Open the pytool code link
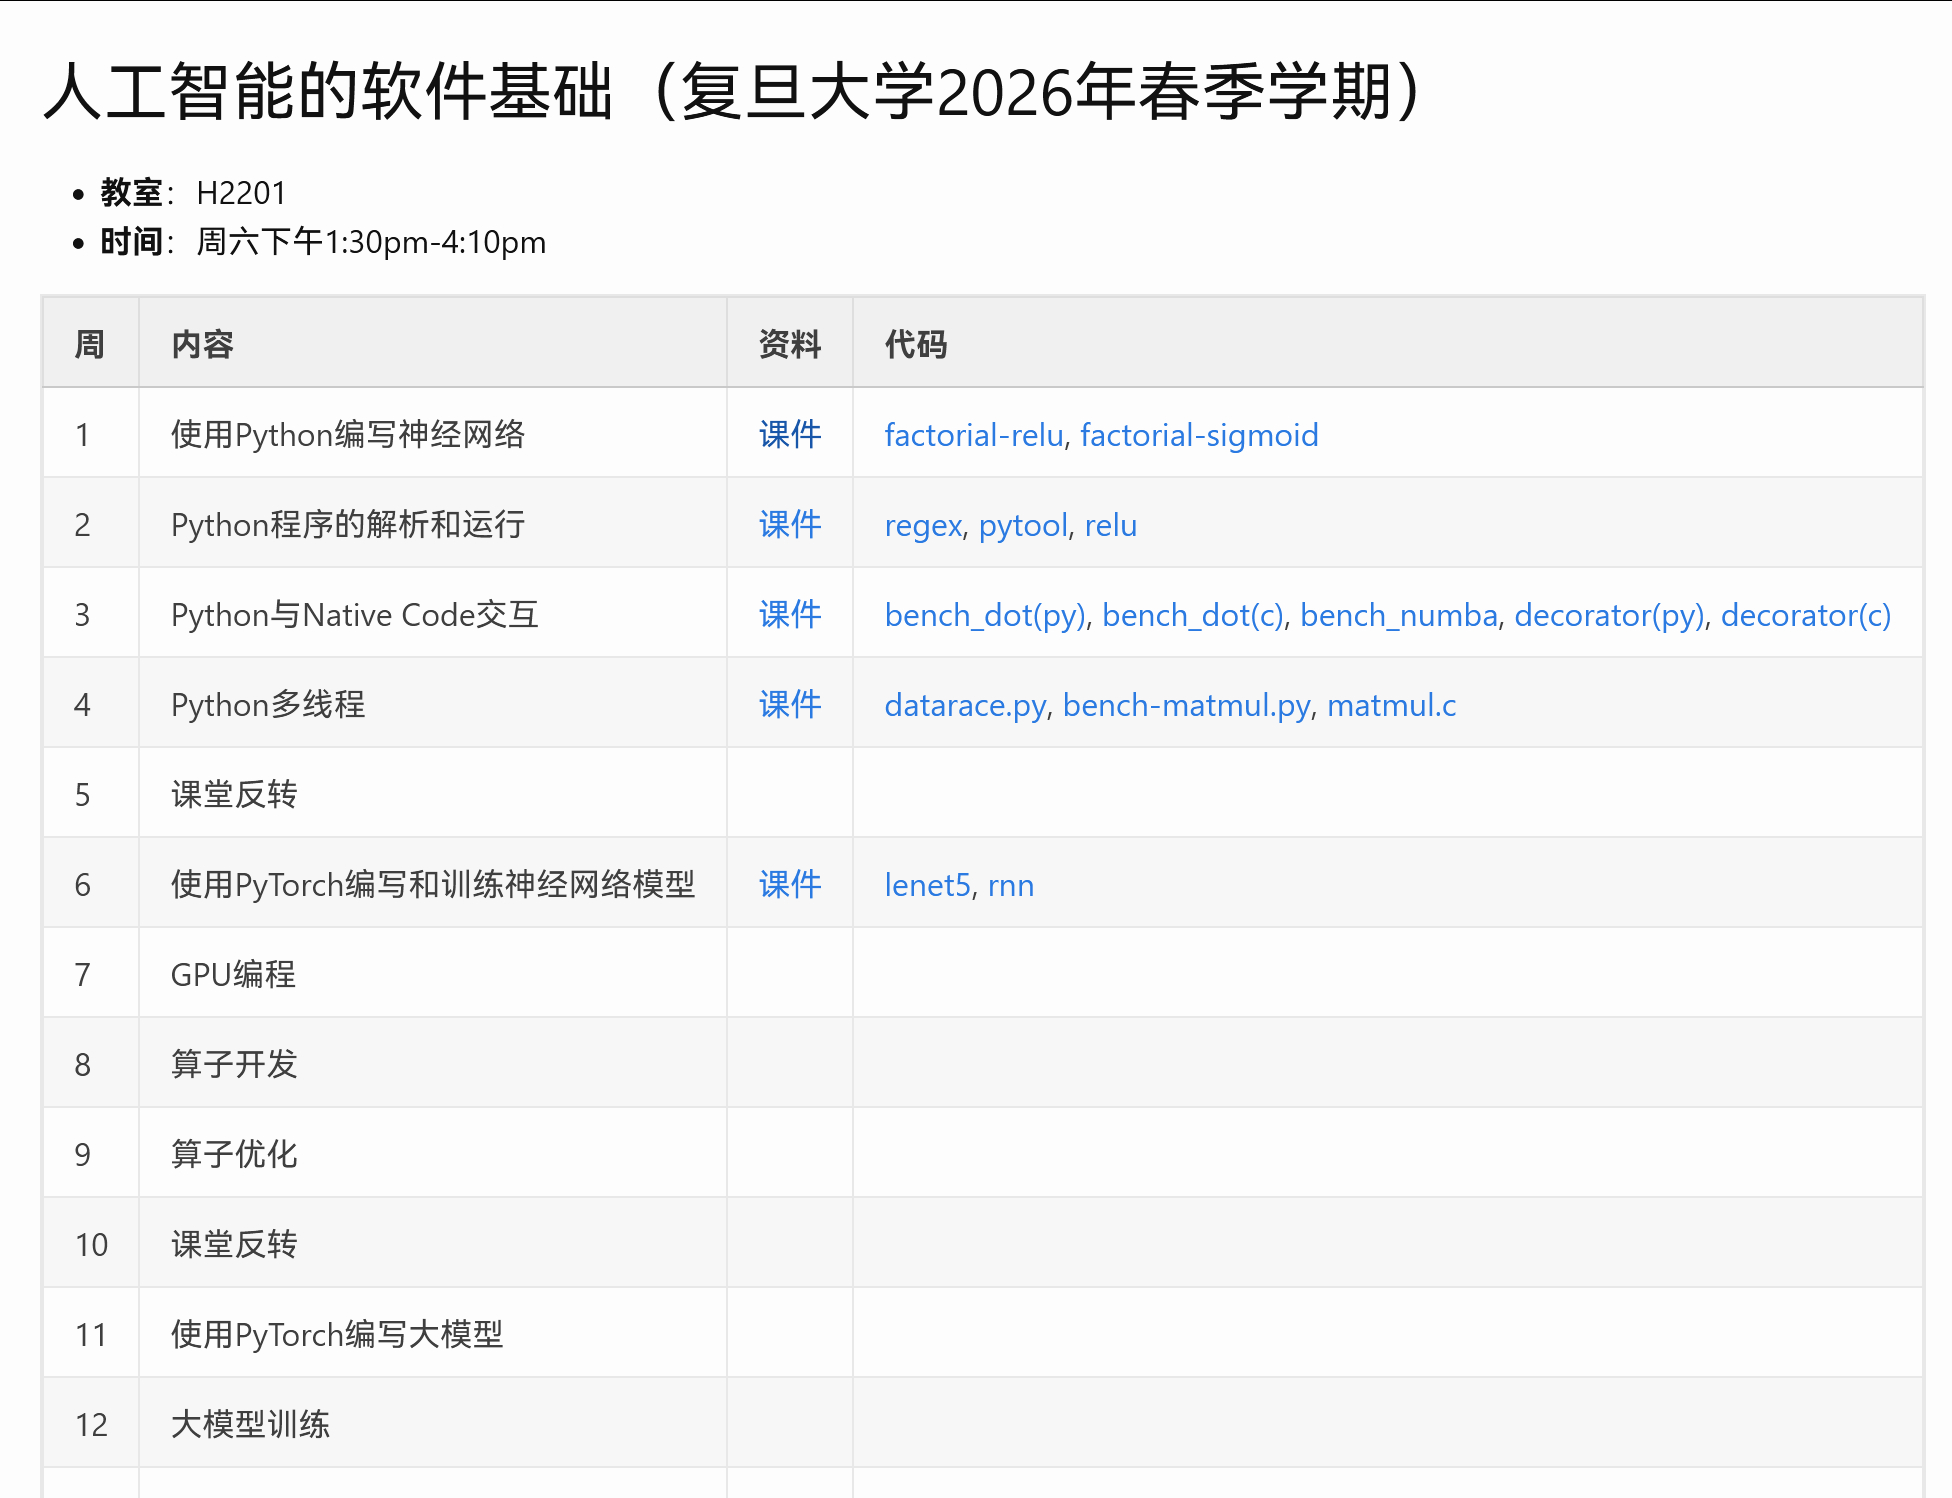The image size is (1952, 1498). pyautogui.click(x=1022, y=524)
